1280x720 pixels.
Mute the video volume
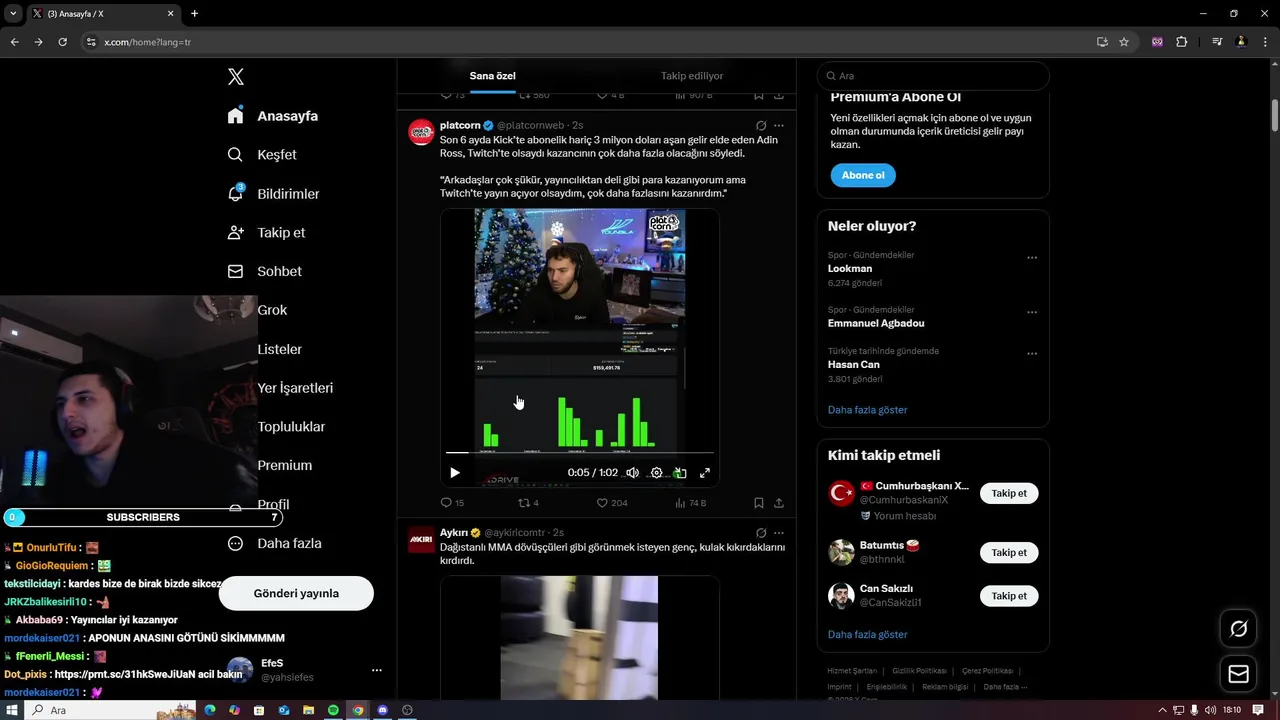coord(632,473)
